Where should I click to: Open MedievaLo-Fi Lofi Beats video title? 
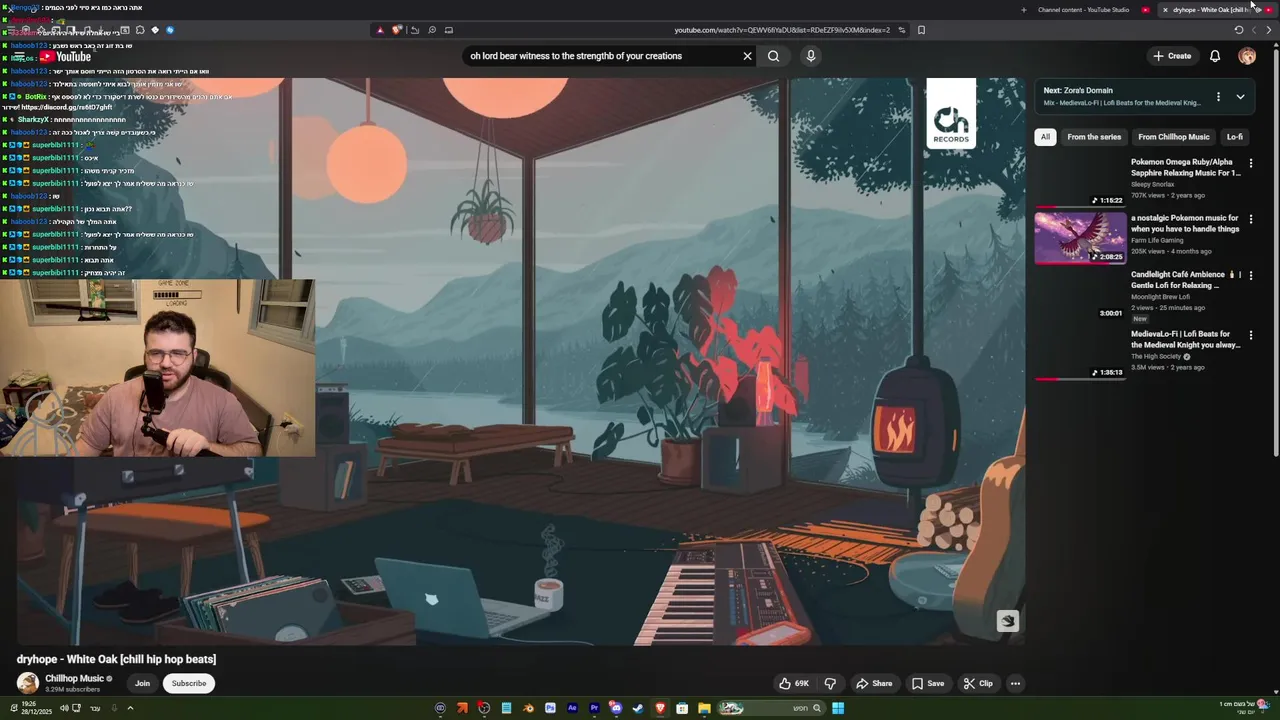1185,339
